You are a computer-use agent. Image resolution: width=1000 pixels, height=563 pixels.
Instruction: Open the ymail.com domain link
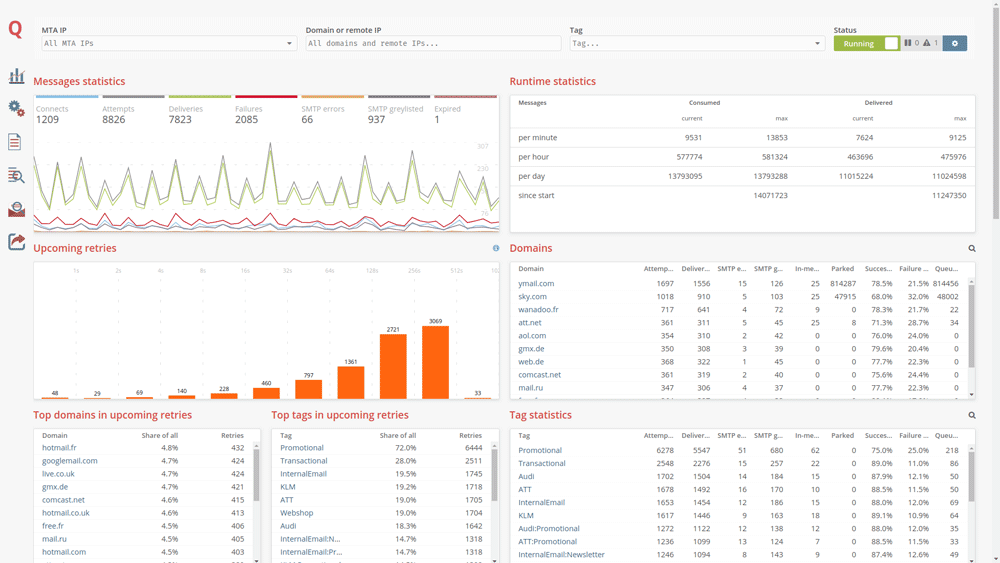point(536,284)
